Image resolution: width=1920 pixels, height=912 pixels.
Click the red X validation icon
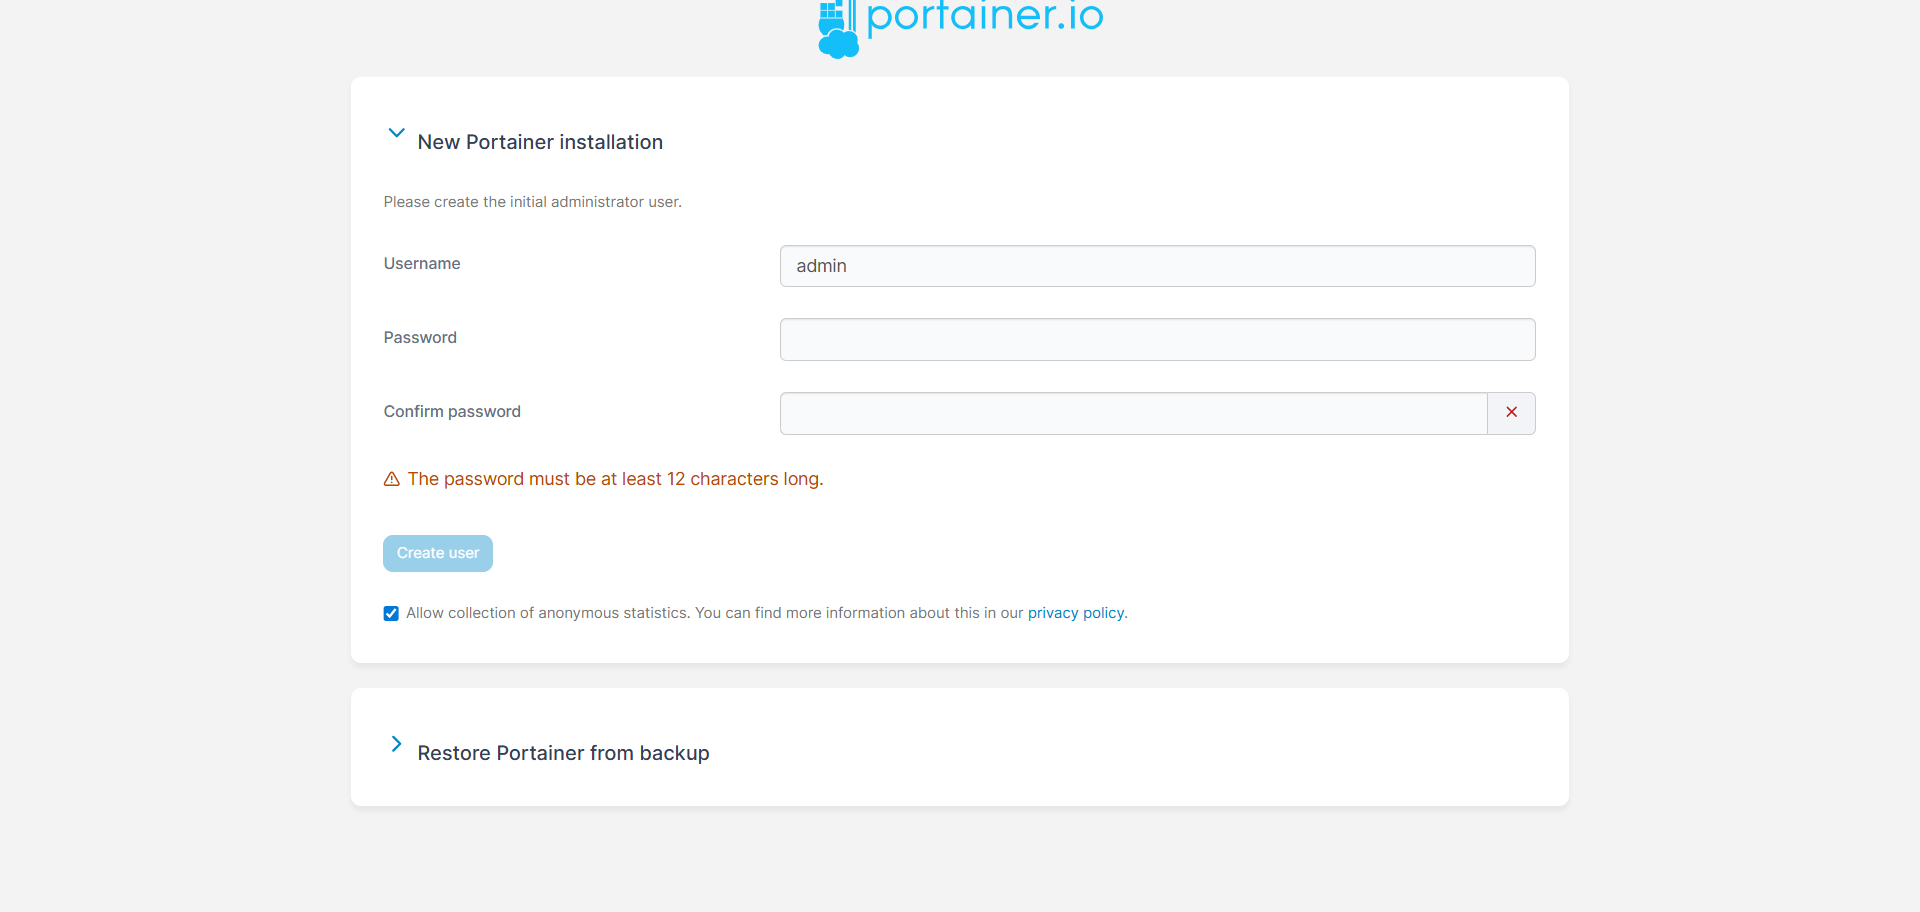1511,413
